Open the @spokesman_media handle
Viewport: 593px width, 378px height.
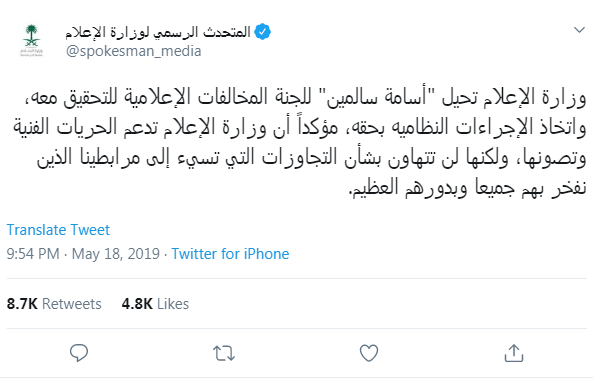pos(134,51)
